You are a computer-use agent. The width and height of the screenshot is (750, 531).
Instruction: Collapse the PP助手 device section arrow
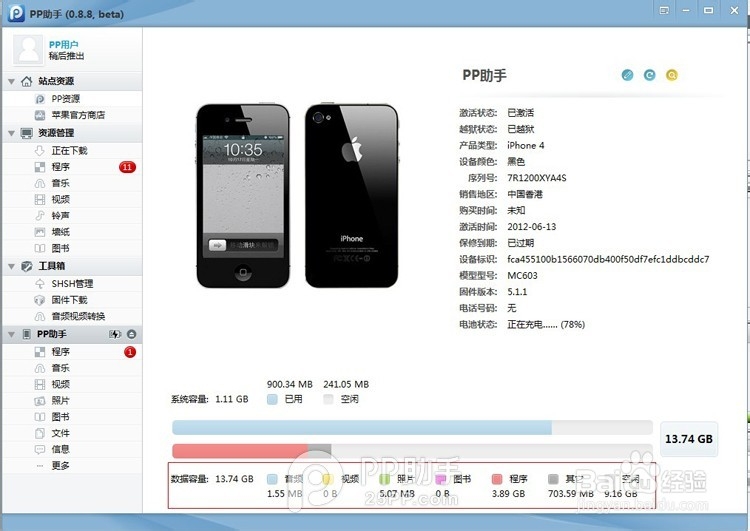(x=11, y=334)
